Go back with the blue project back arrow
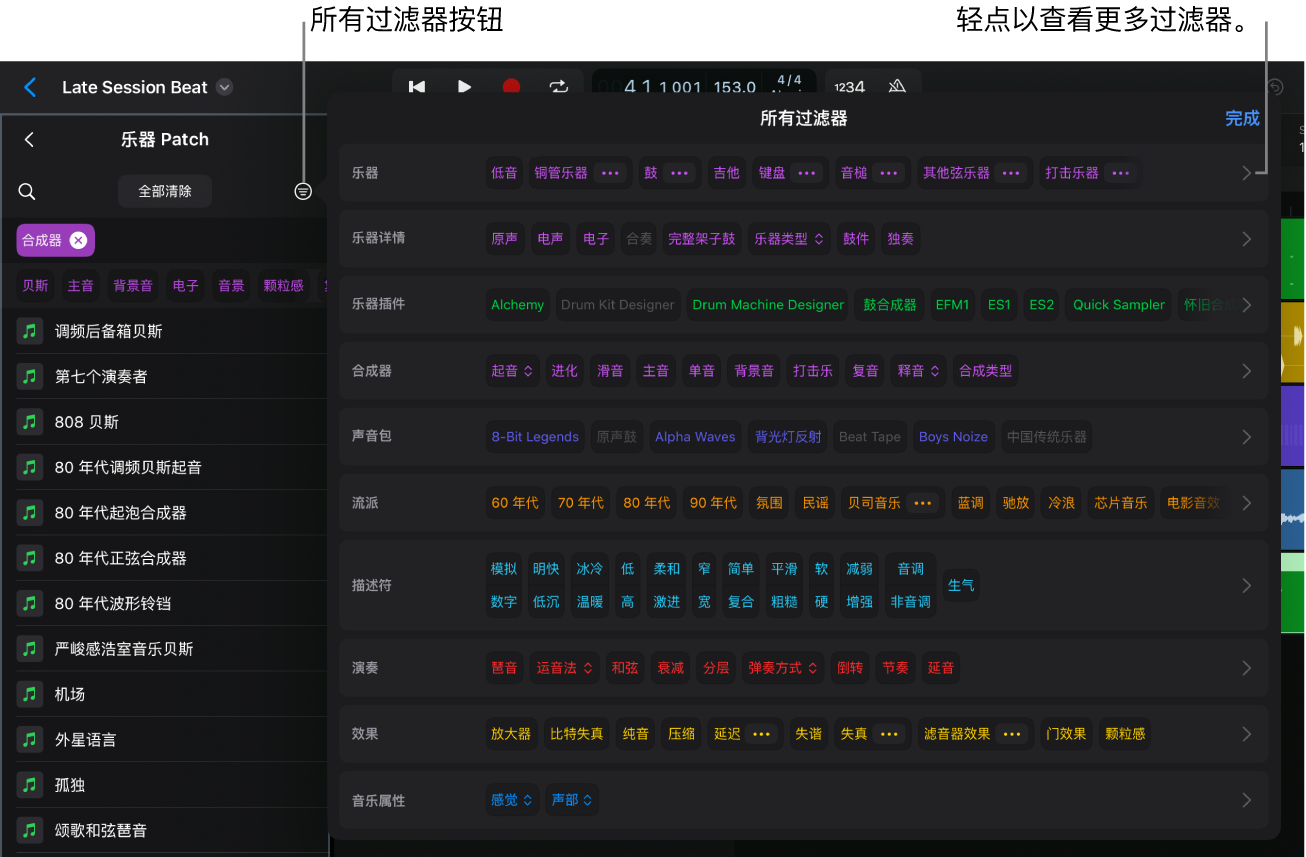The image size is (1306, 857). coord(30,87)
